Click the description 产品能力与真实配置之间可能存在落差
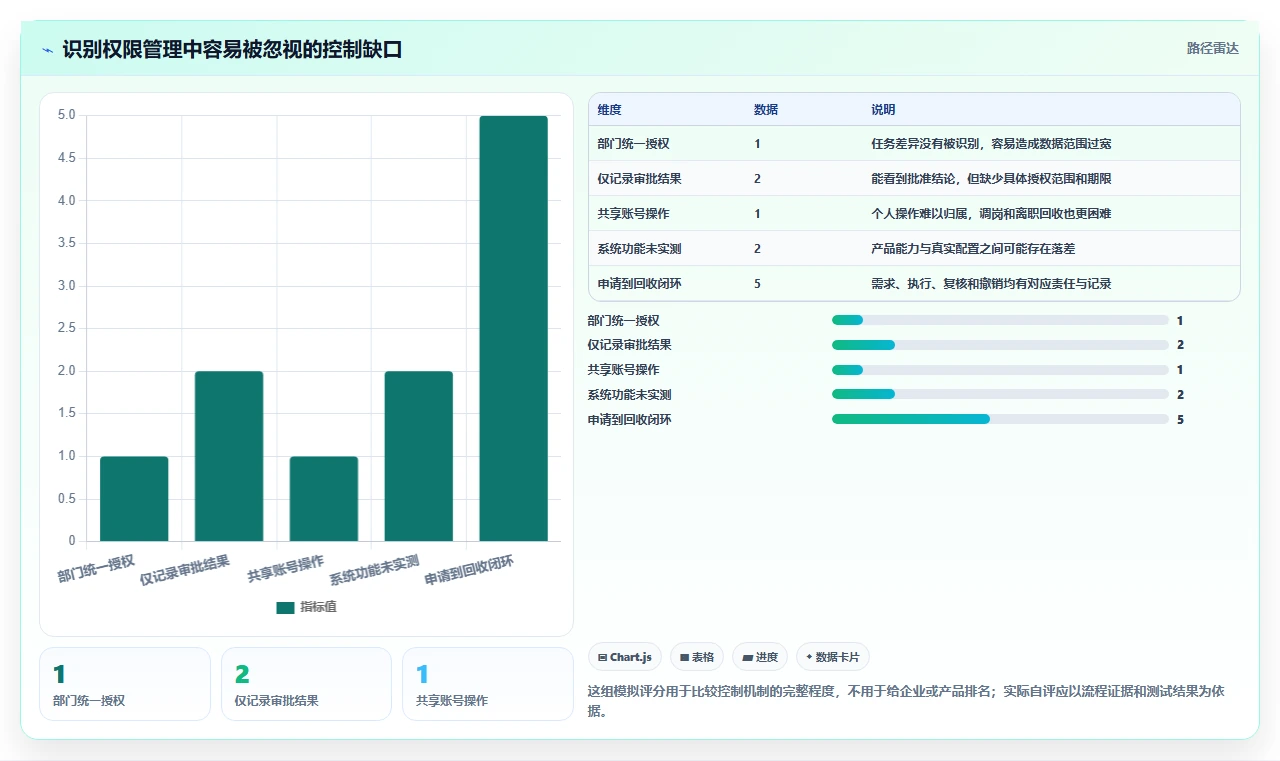The width and height of the screenshot is (1280, 761). (x=973, y=248)
